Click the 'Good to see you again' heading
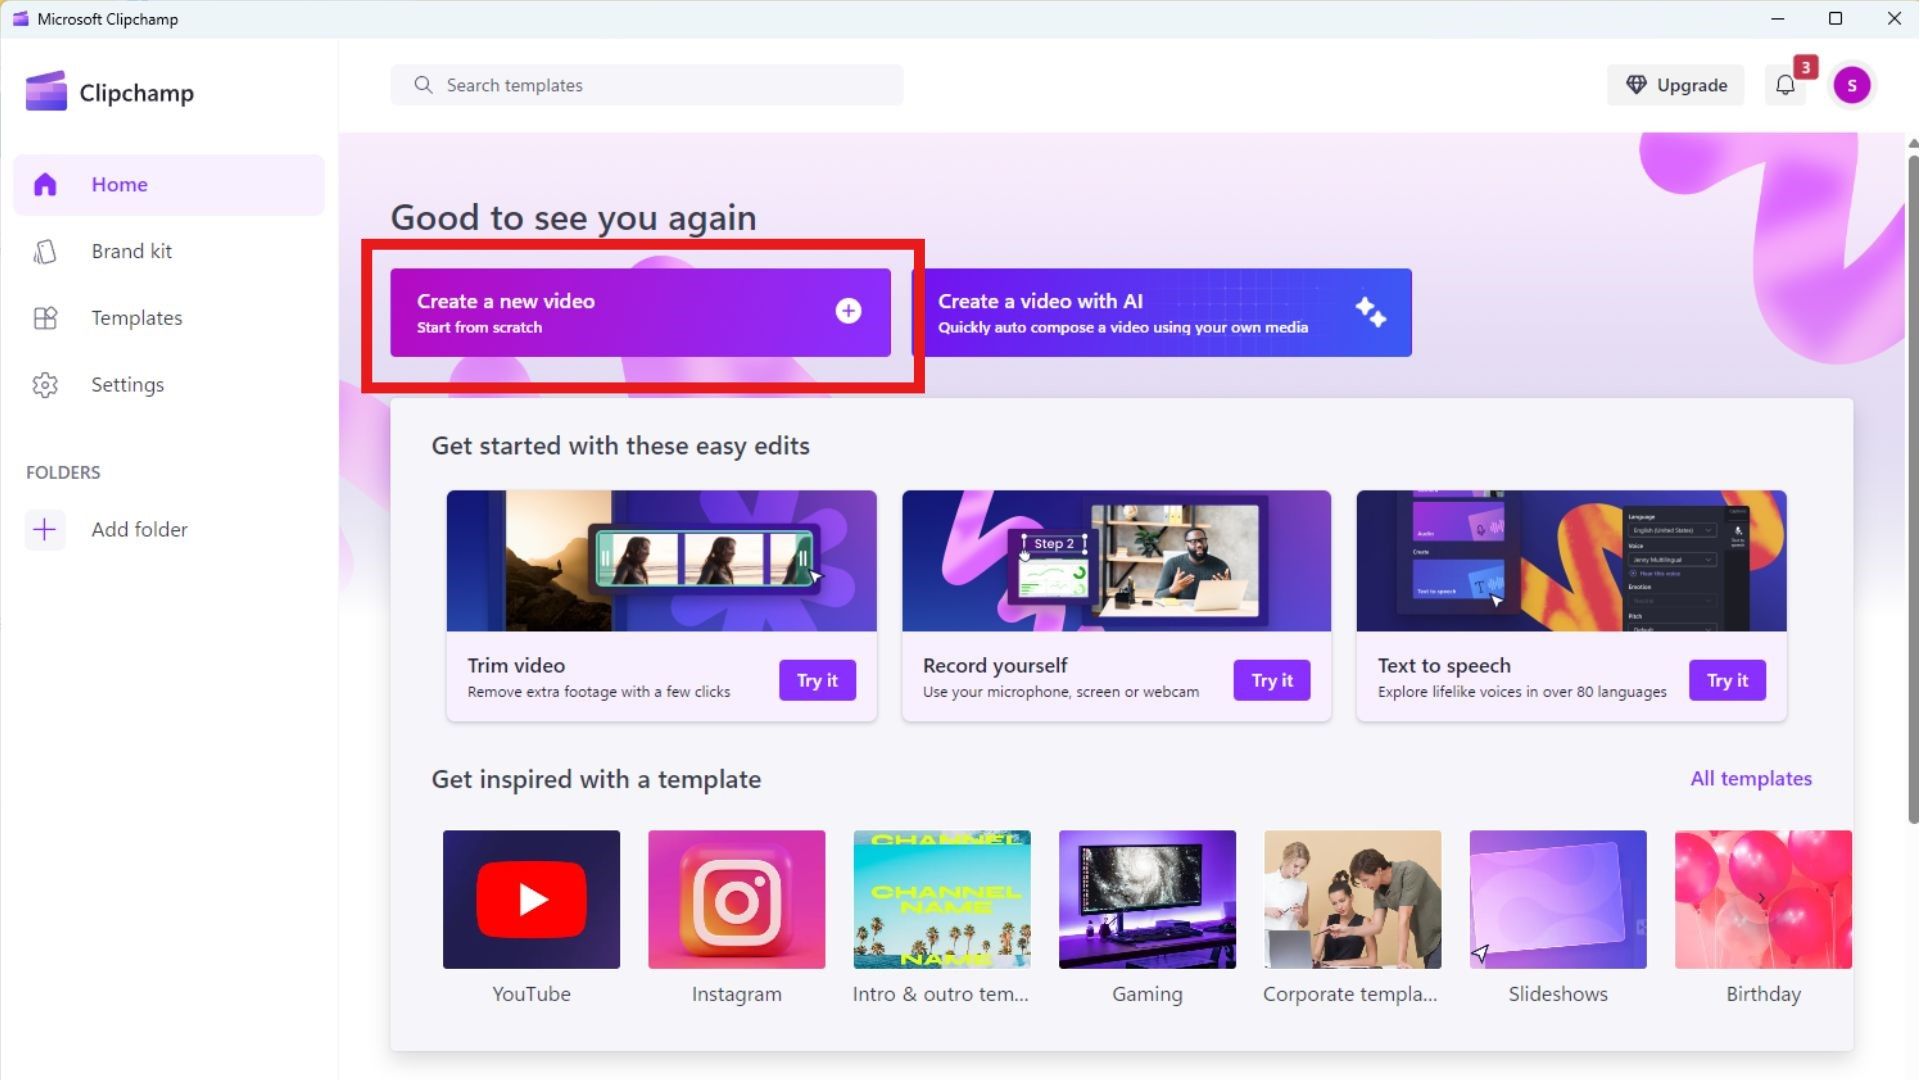The width and height of the screenshot is (1920, 1080). pyautogui.click(x=573, y=218)
